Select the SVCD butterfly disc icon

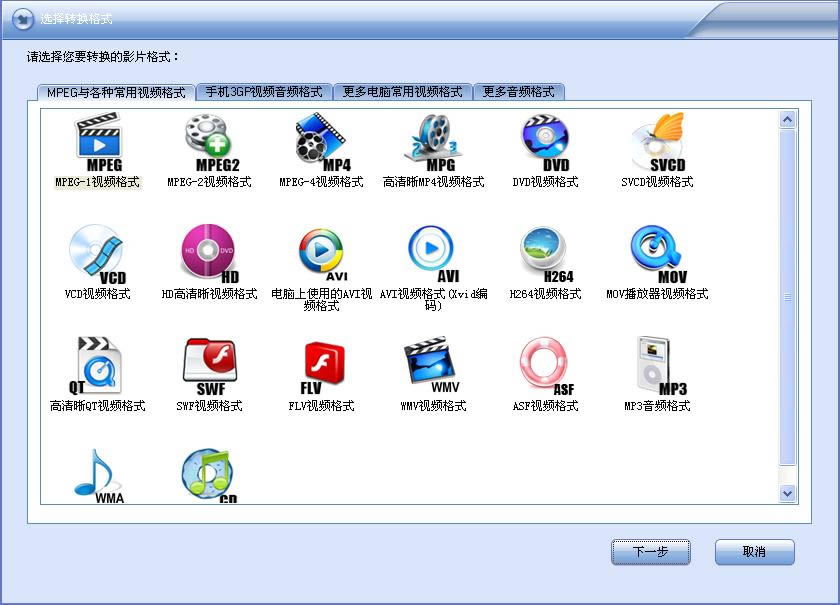(x=658, y=142)
